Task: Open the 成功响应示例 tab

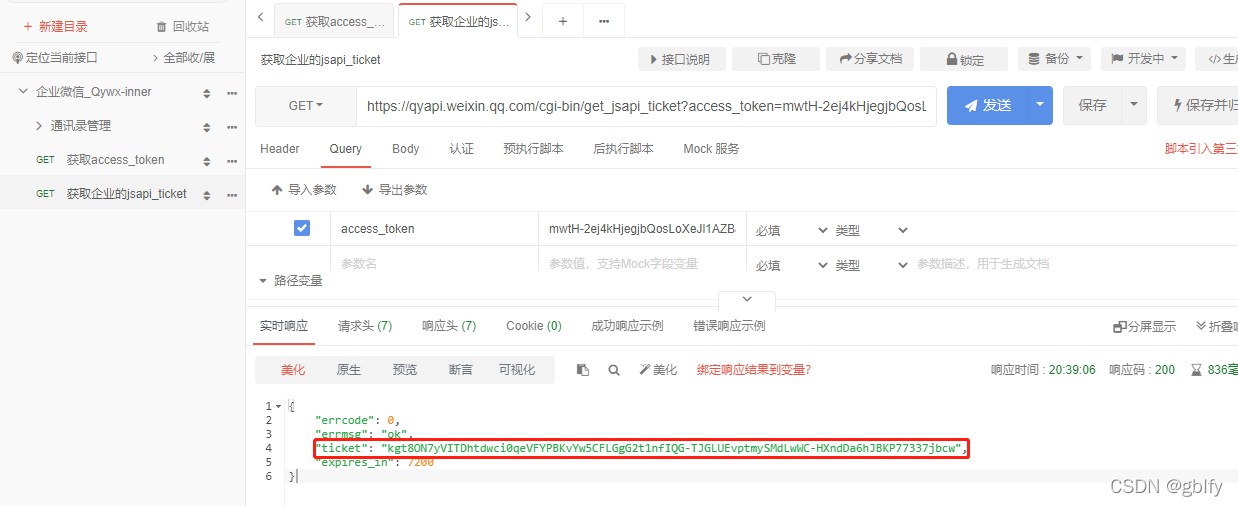Action: (627, 326)
